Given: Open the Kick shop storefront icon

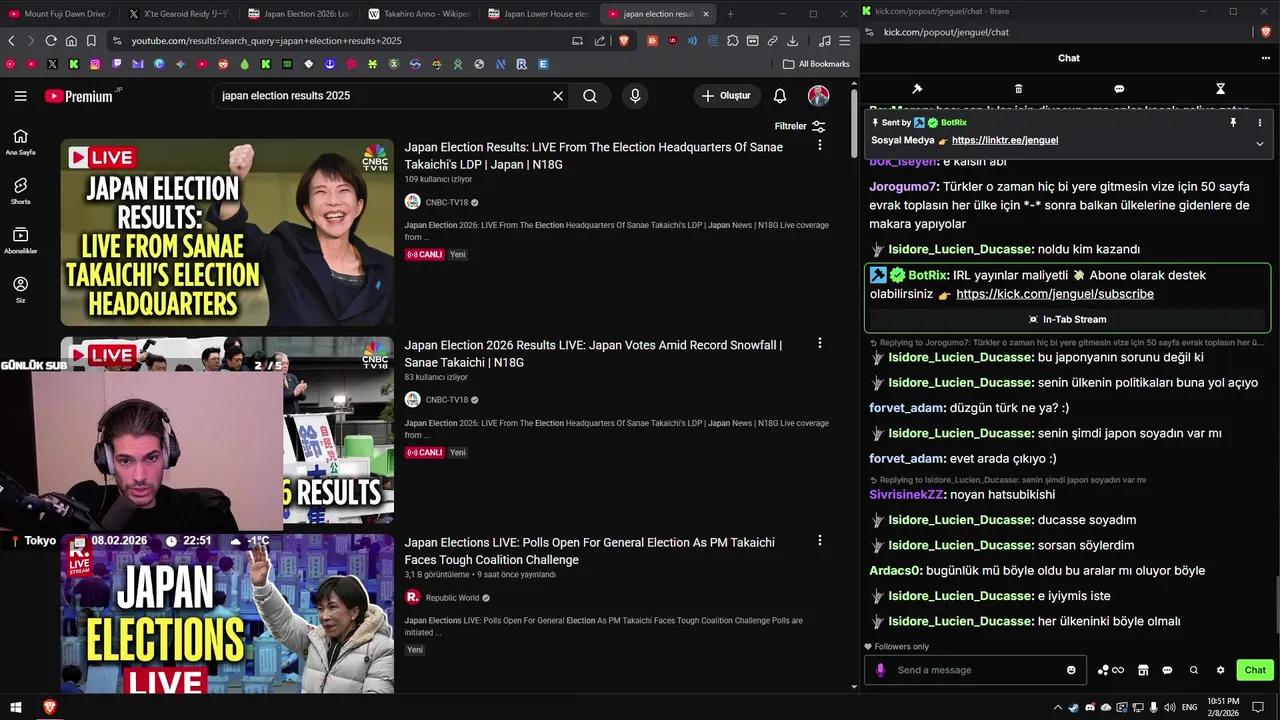Looking at the screenshot, I should pos(1143,670).
